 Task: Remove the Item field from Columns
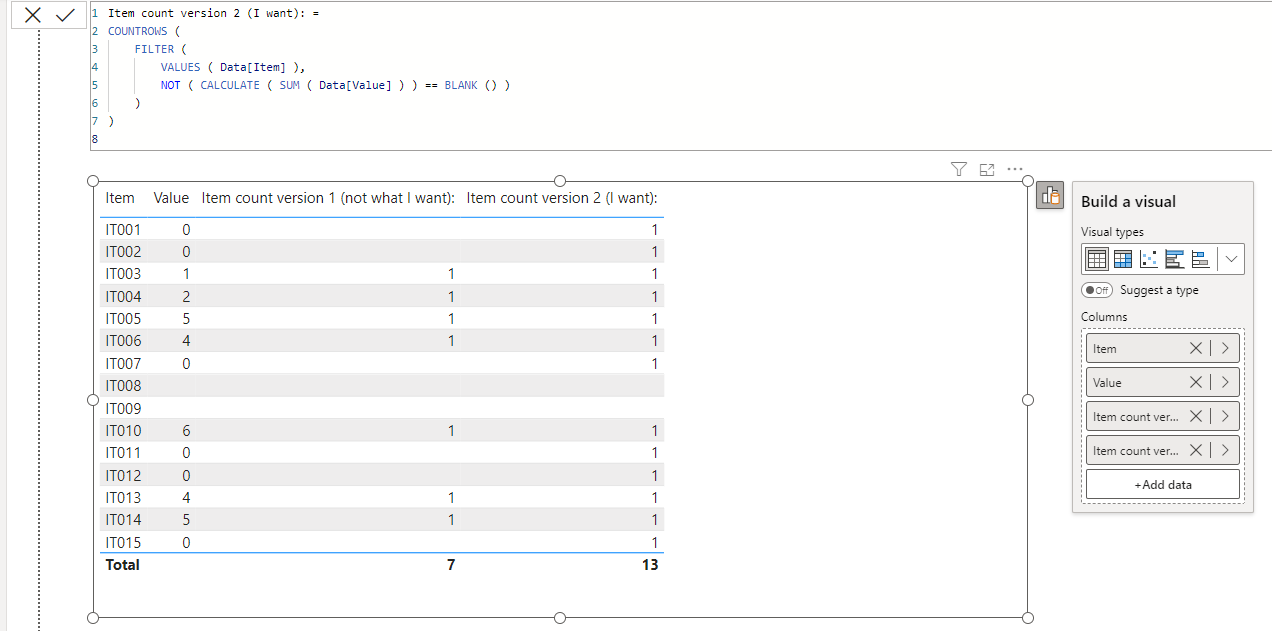(x=1195, y=348)
